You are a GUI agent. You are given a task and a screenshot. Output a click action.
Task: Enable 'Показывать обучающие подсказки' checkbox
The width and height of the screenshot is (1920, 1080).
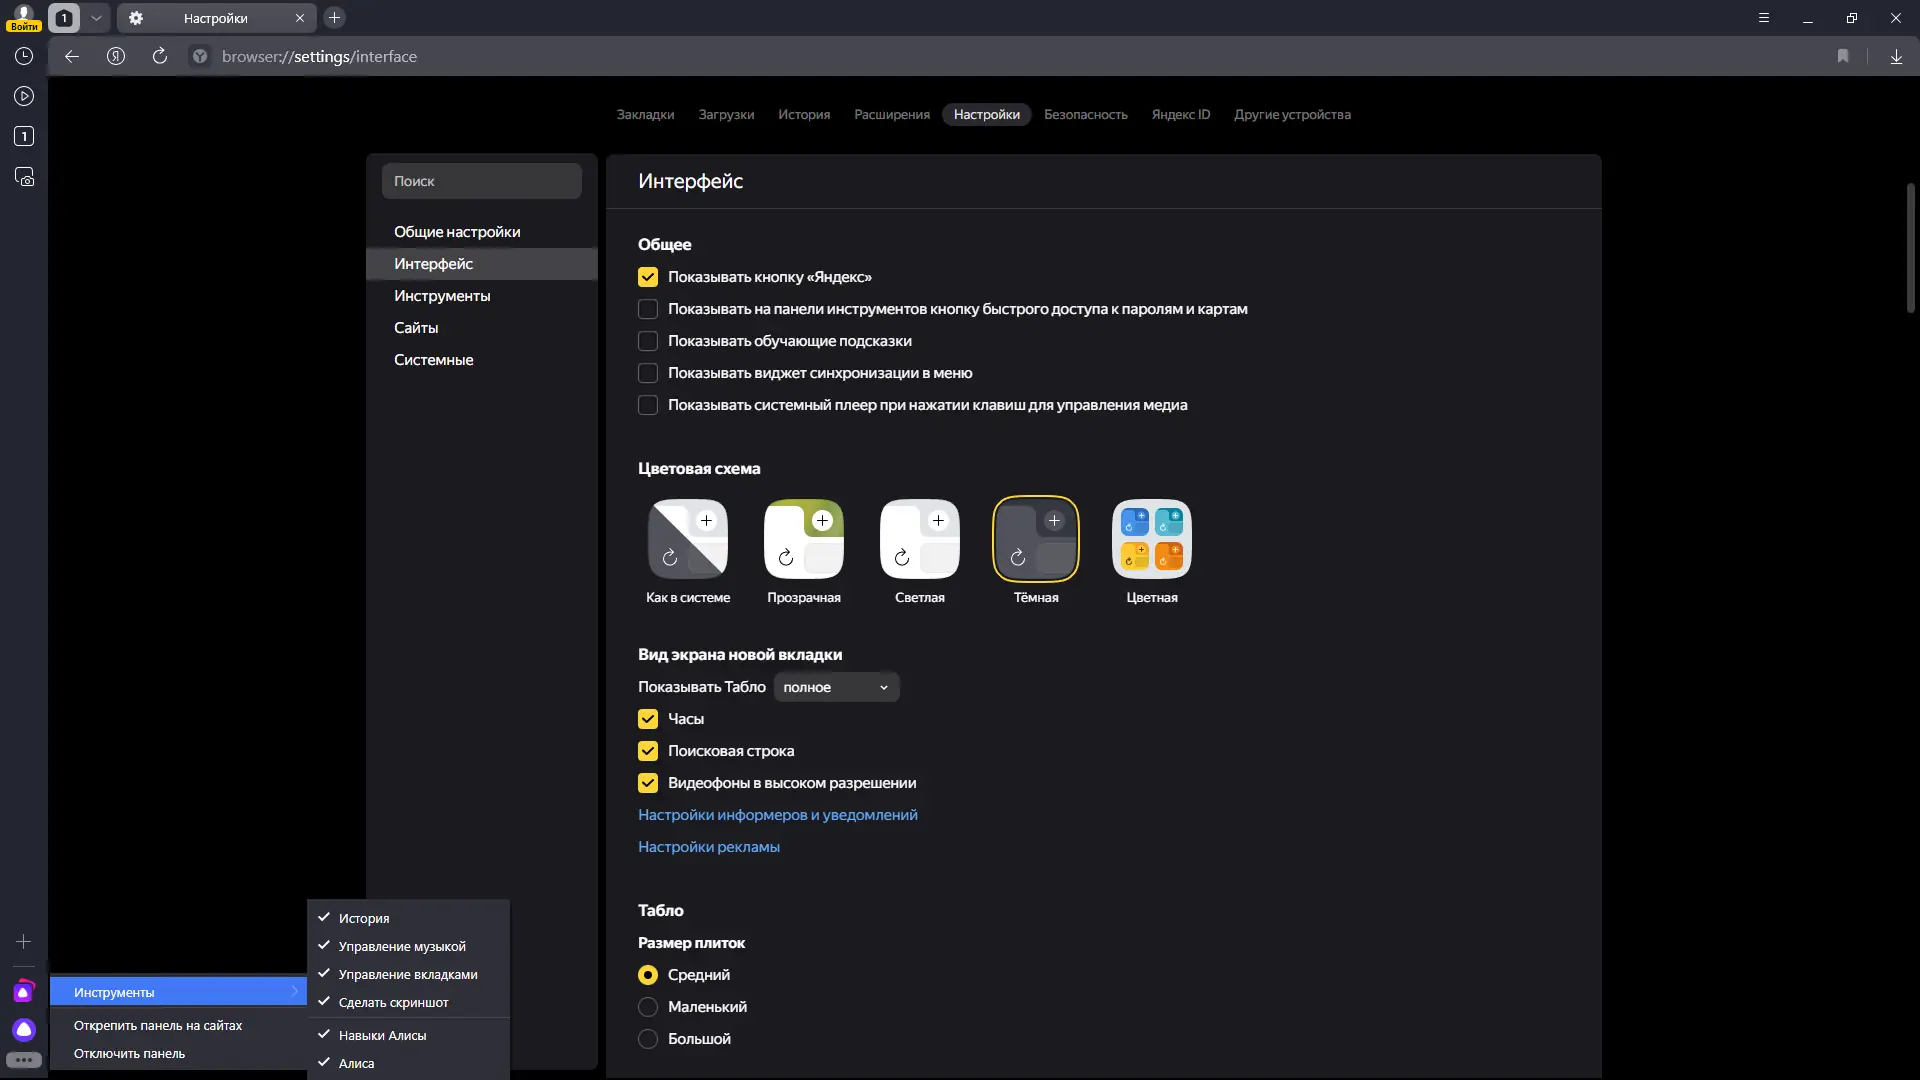pyautogui.click(x=648, y=341)
